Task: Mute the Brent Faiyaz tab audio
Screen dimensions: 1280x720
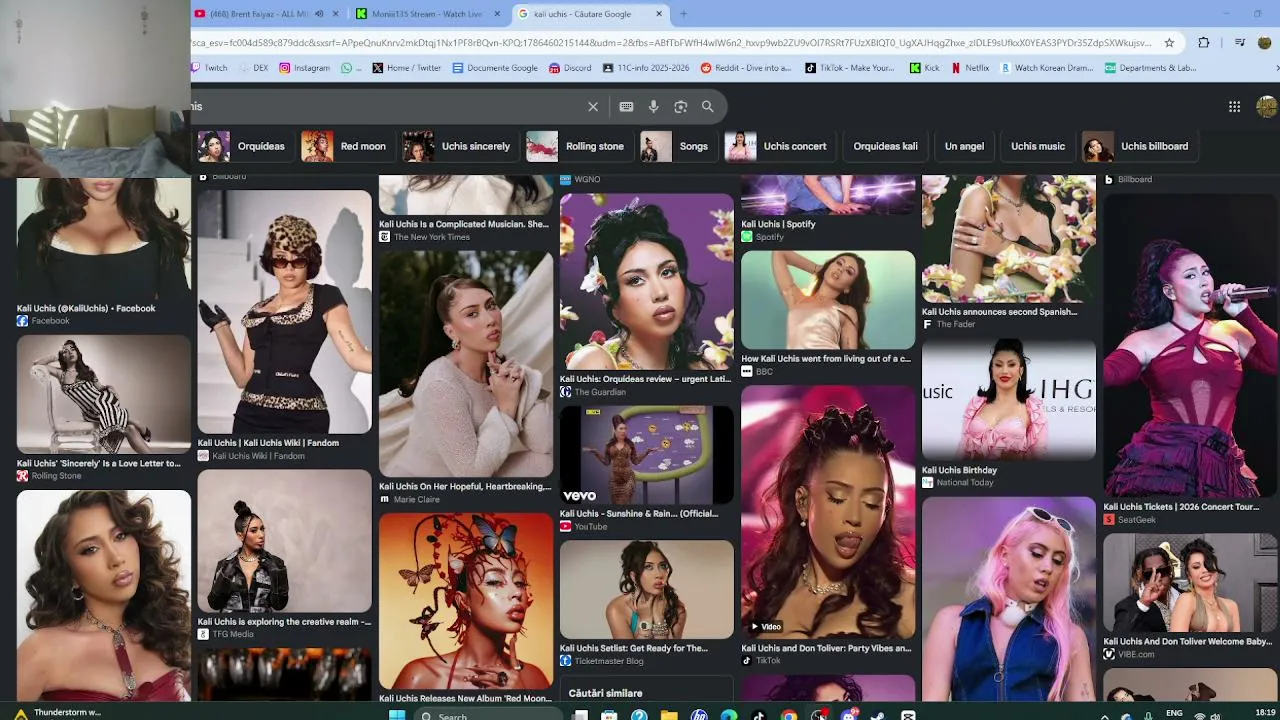Action: (319, 14)
